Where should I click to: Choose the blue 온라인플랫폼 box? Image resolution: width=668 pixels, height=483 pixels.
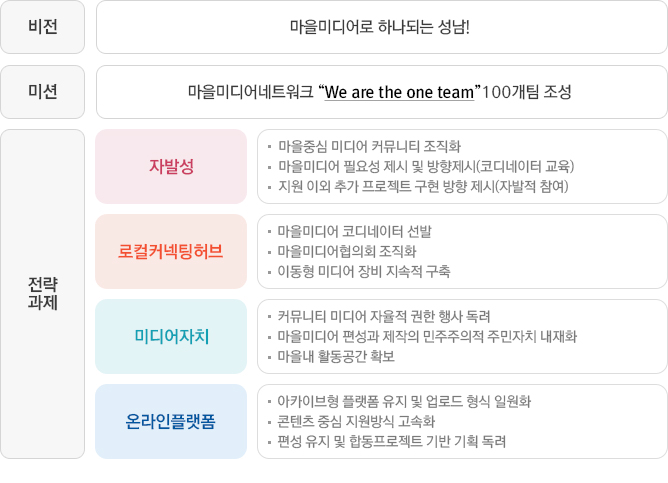tap(171, 421)
